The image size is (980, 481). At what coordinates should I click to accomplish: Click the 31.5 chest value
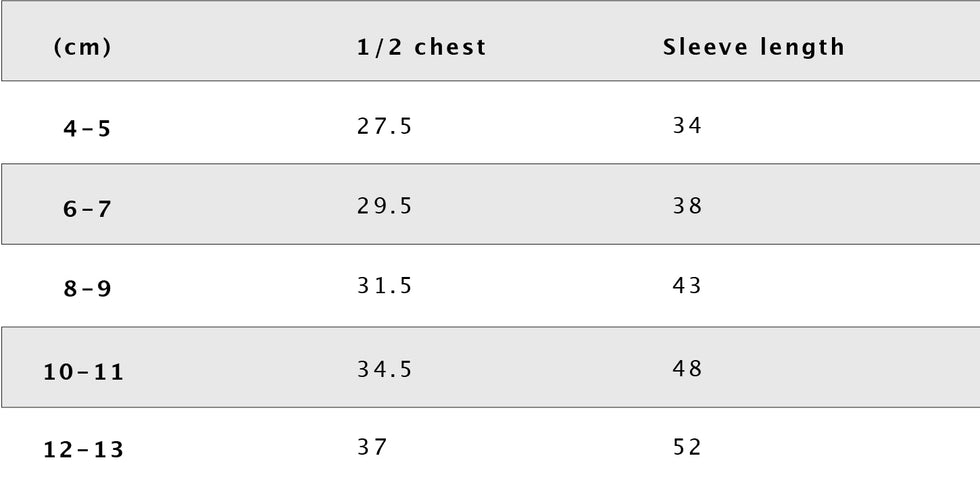click(x=384, y=286)
